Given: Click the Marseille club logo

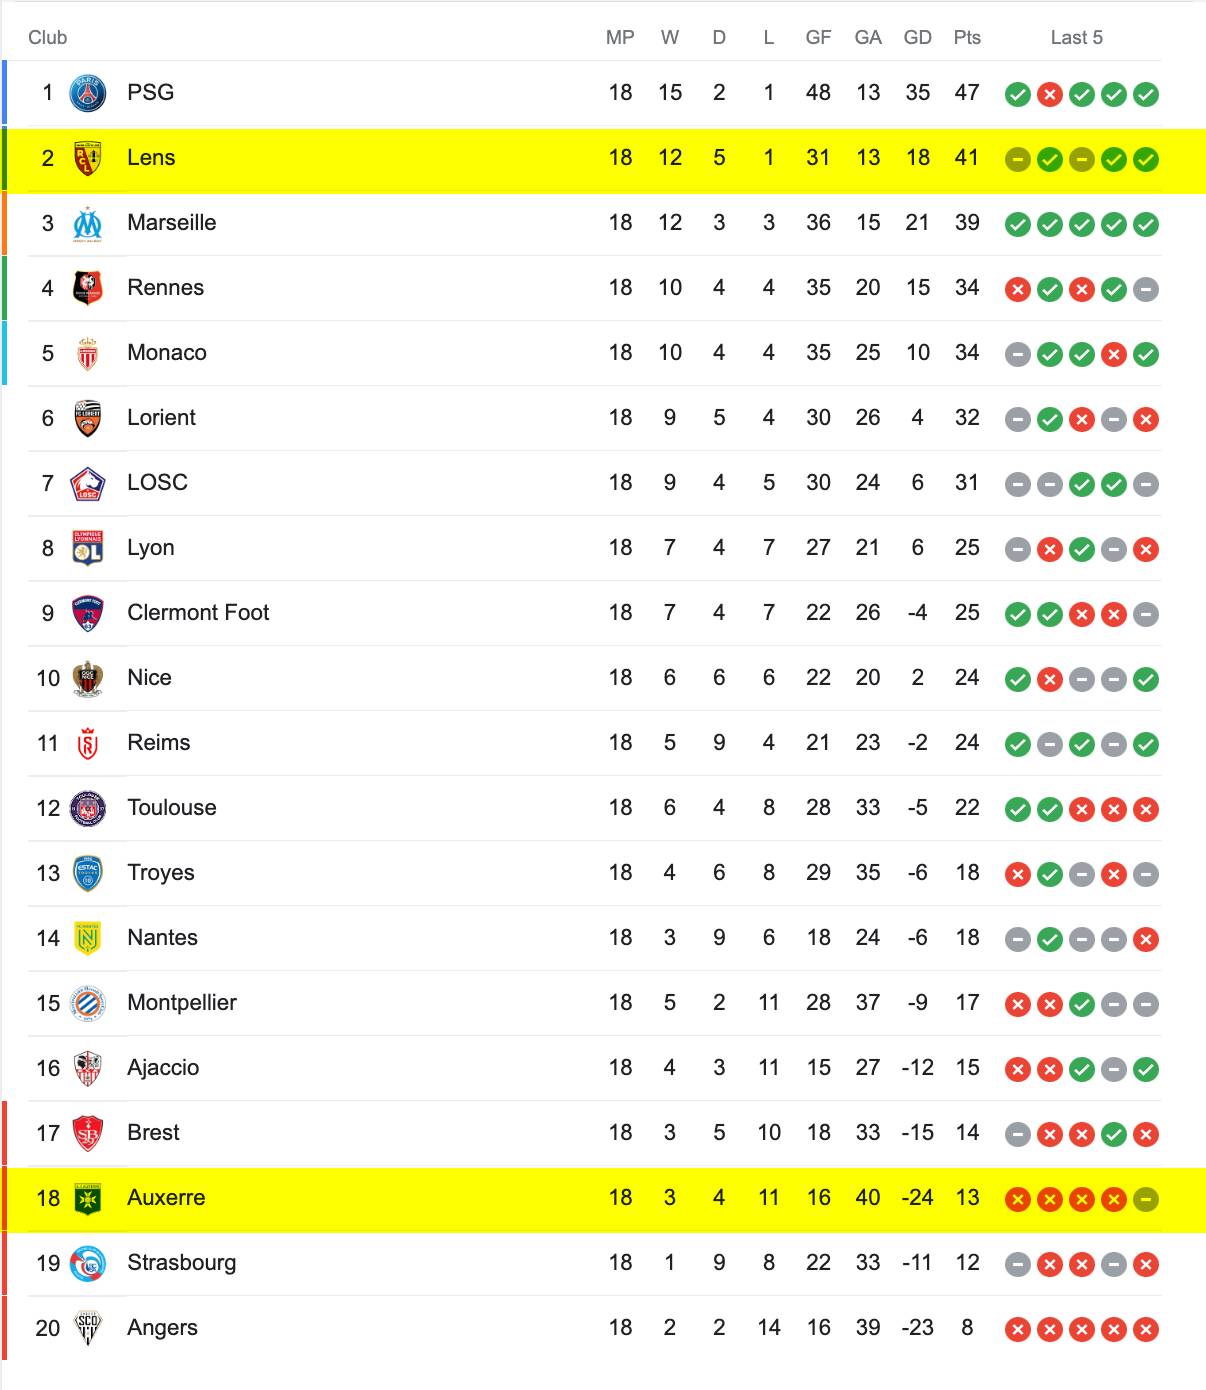Looking at the screenshot, I should 88,224.
